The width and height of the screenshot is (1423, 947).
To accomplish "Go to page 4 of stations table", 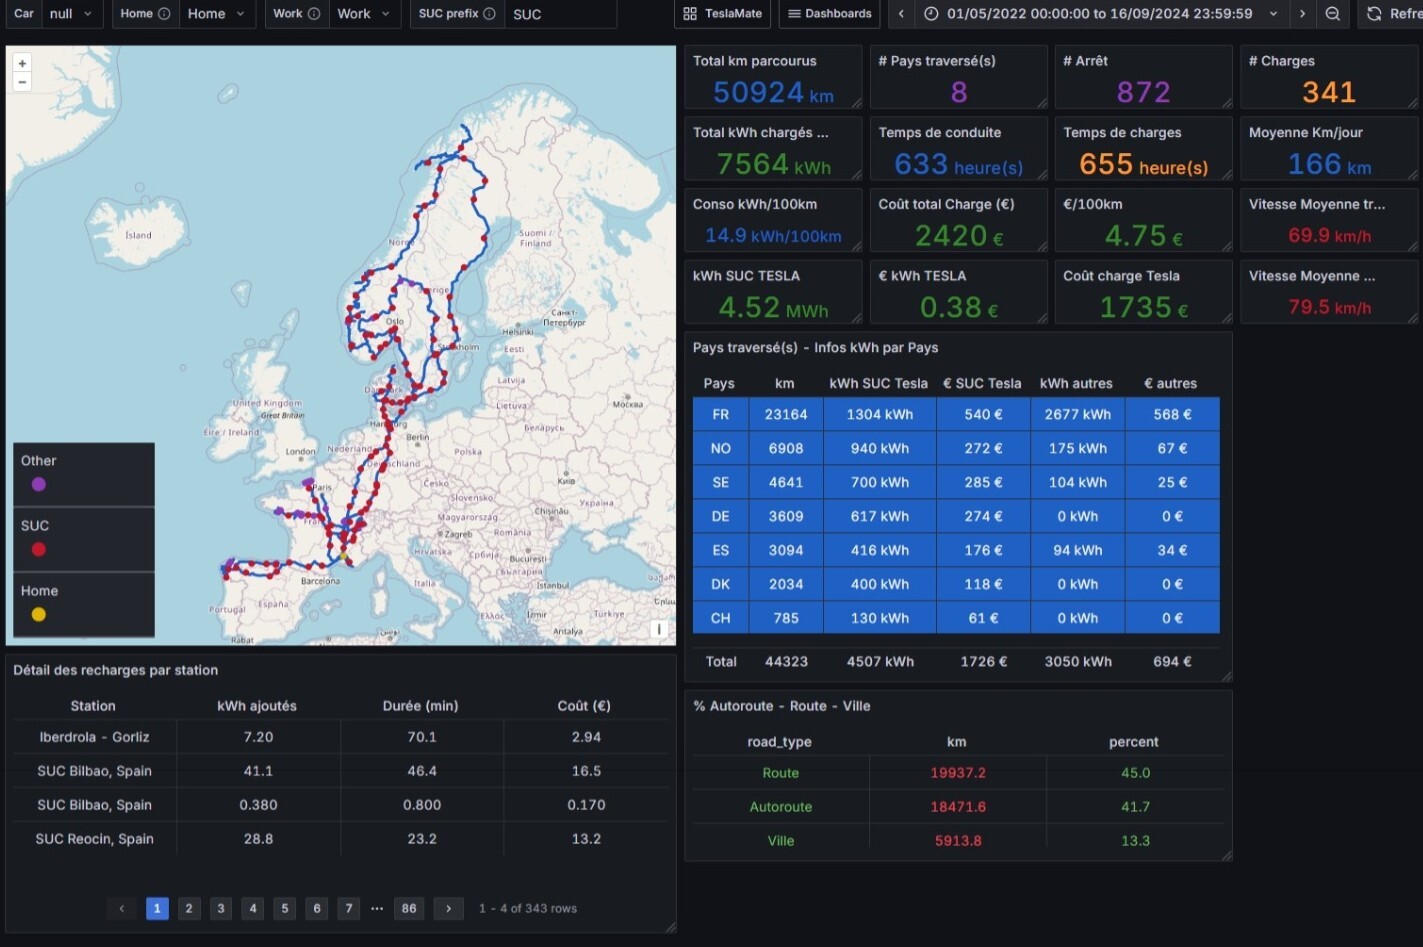I will [x=253, y=908].
